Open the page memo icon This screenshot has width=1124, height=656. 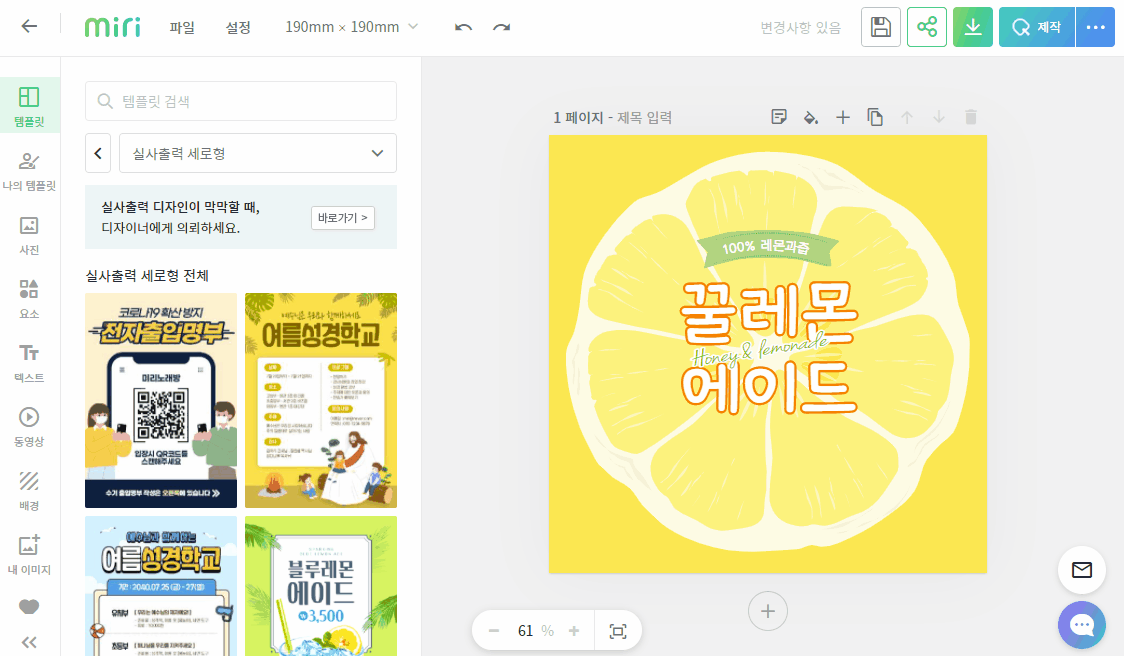point(778,117)
